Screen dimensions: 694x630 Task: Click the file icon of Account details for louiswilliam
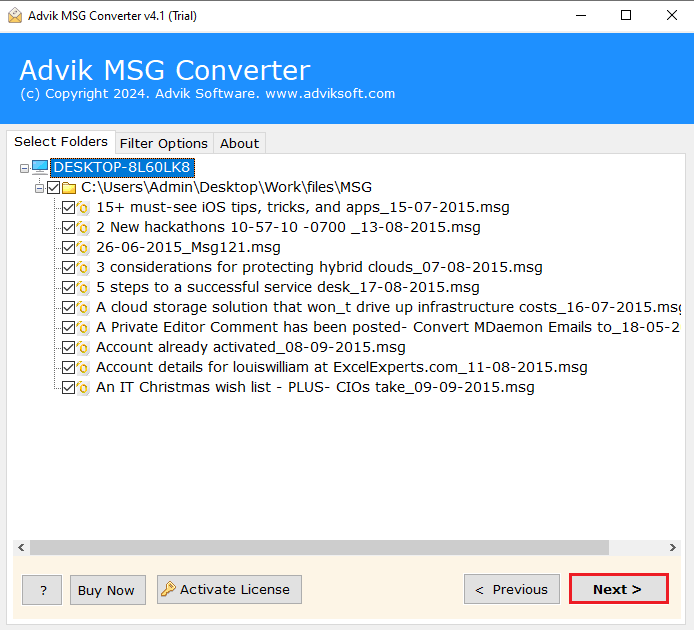83,367
